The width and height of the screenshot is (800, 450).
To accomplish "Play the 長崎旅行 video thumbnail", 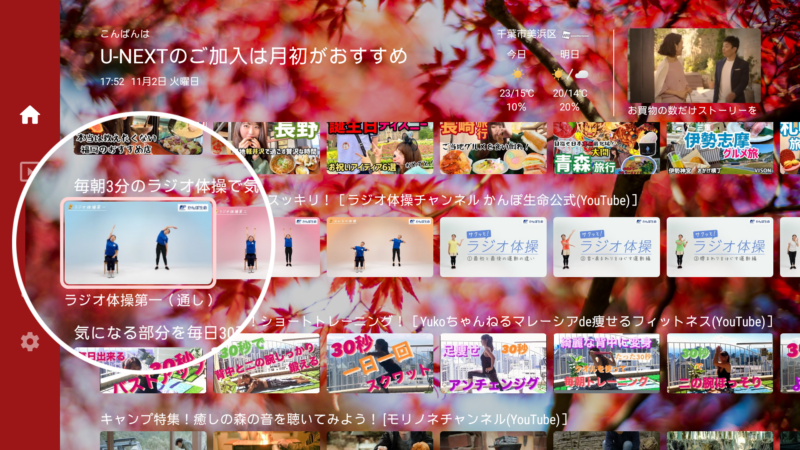I will pos(492,148).
